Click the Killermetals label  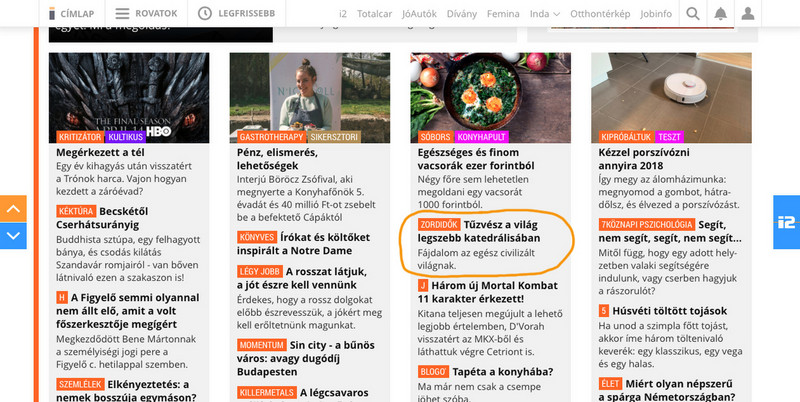266,393
